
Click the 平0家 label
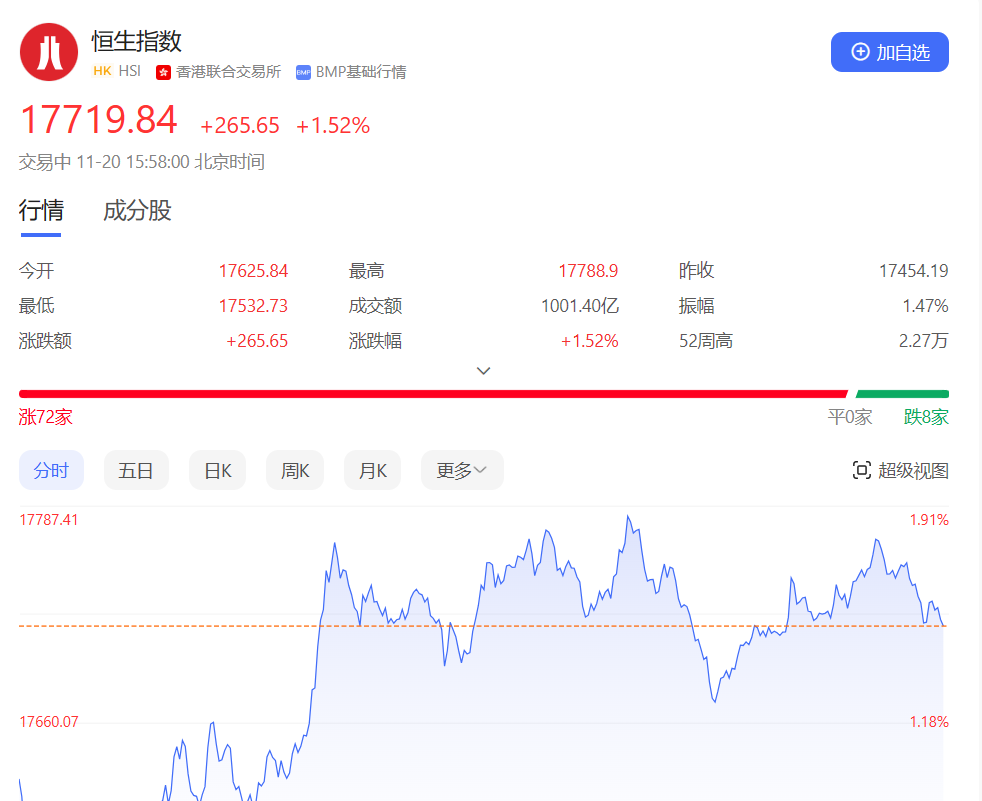(x=850, y=417)
